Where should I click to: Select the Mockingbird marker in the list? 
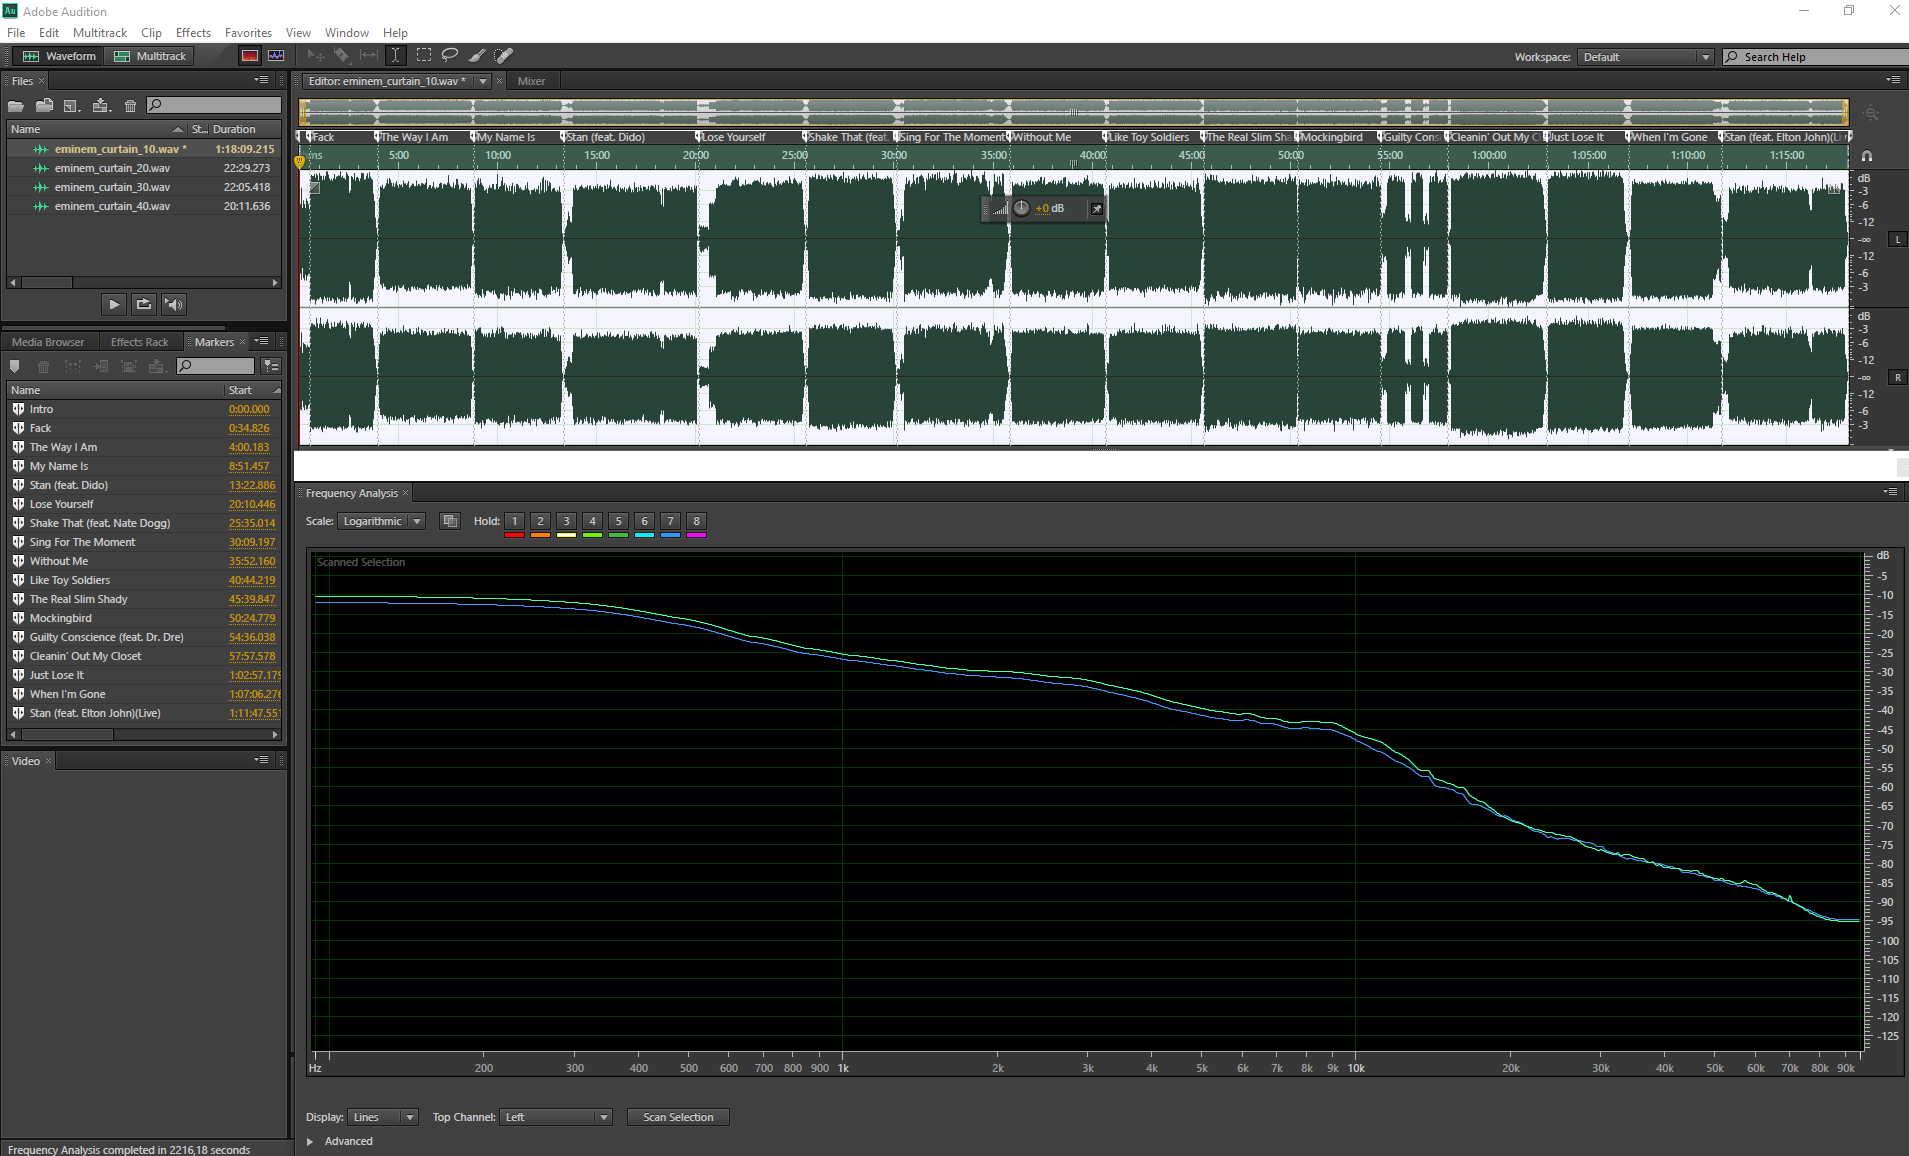coord(144,618)
